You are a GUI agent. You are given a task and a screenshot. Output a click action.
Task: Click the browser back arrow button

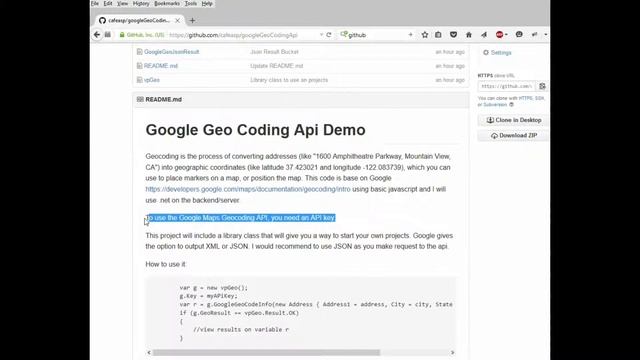97,35
